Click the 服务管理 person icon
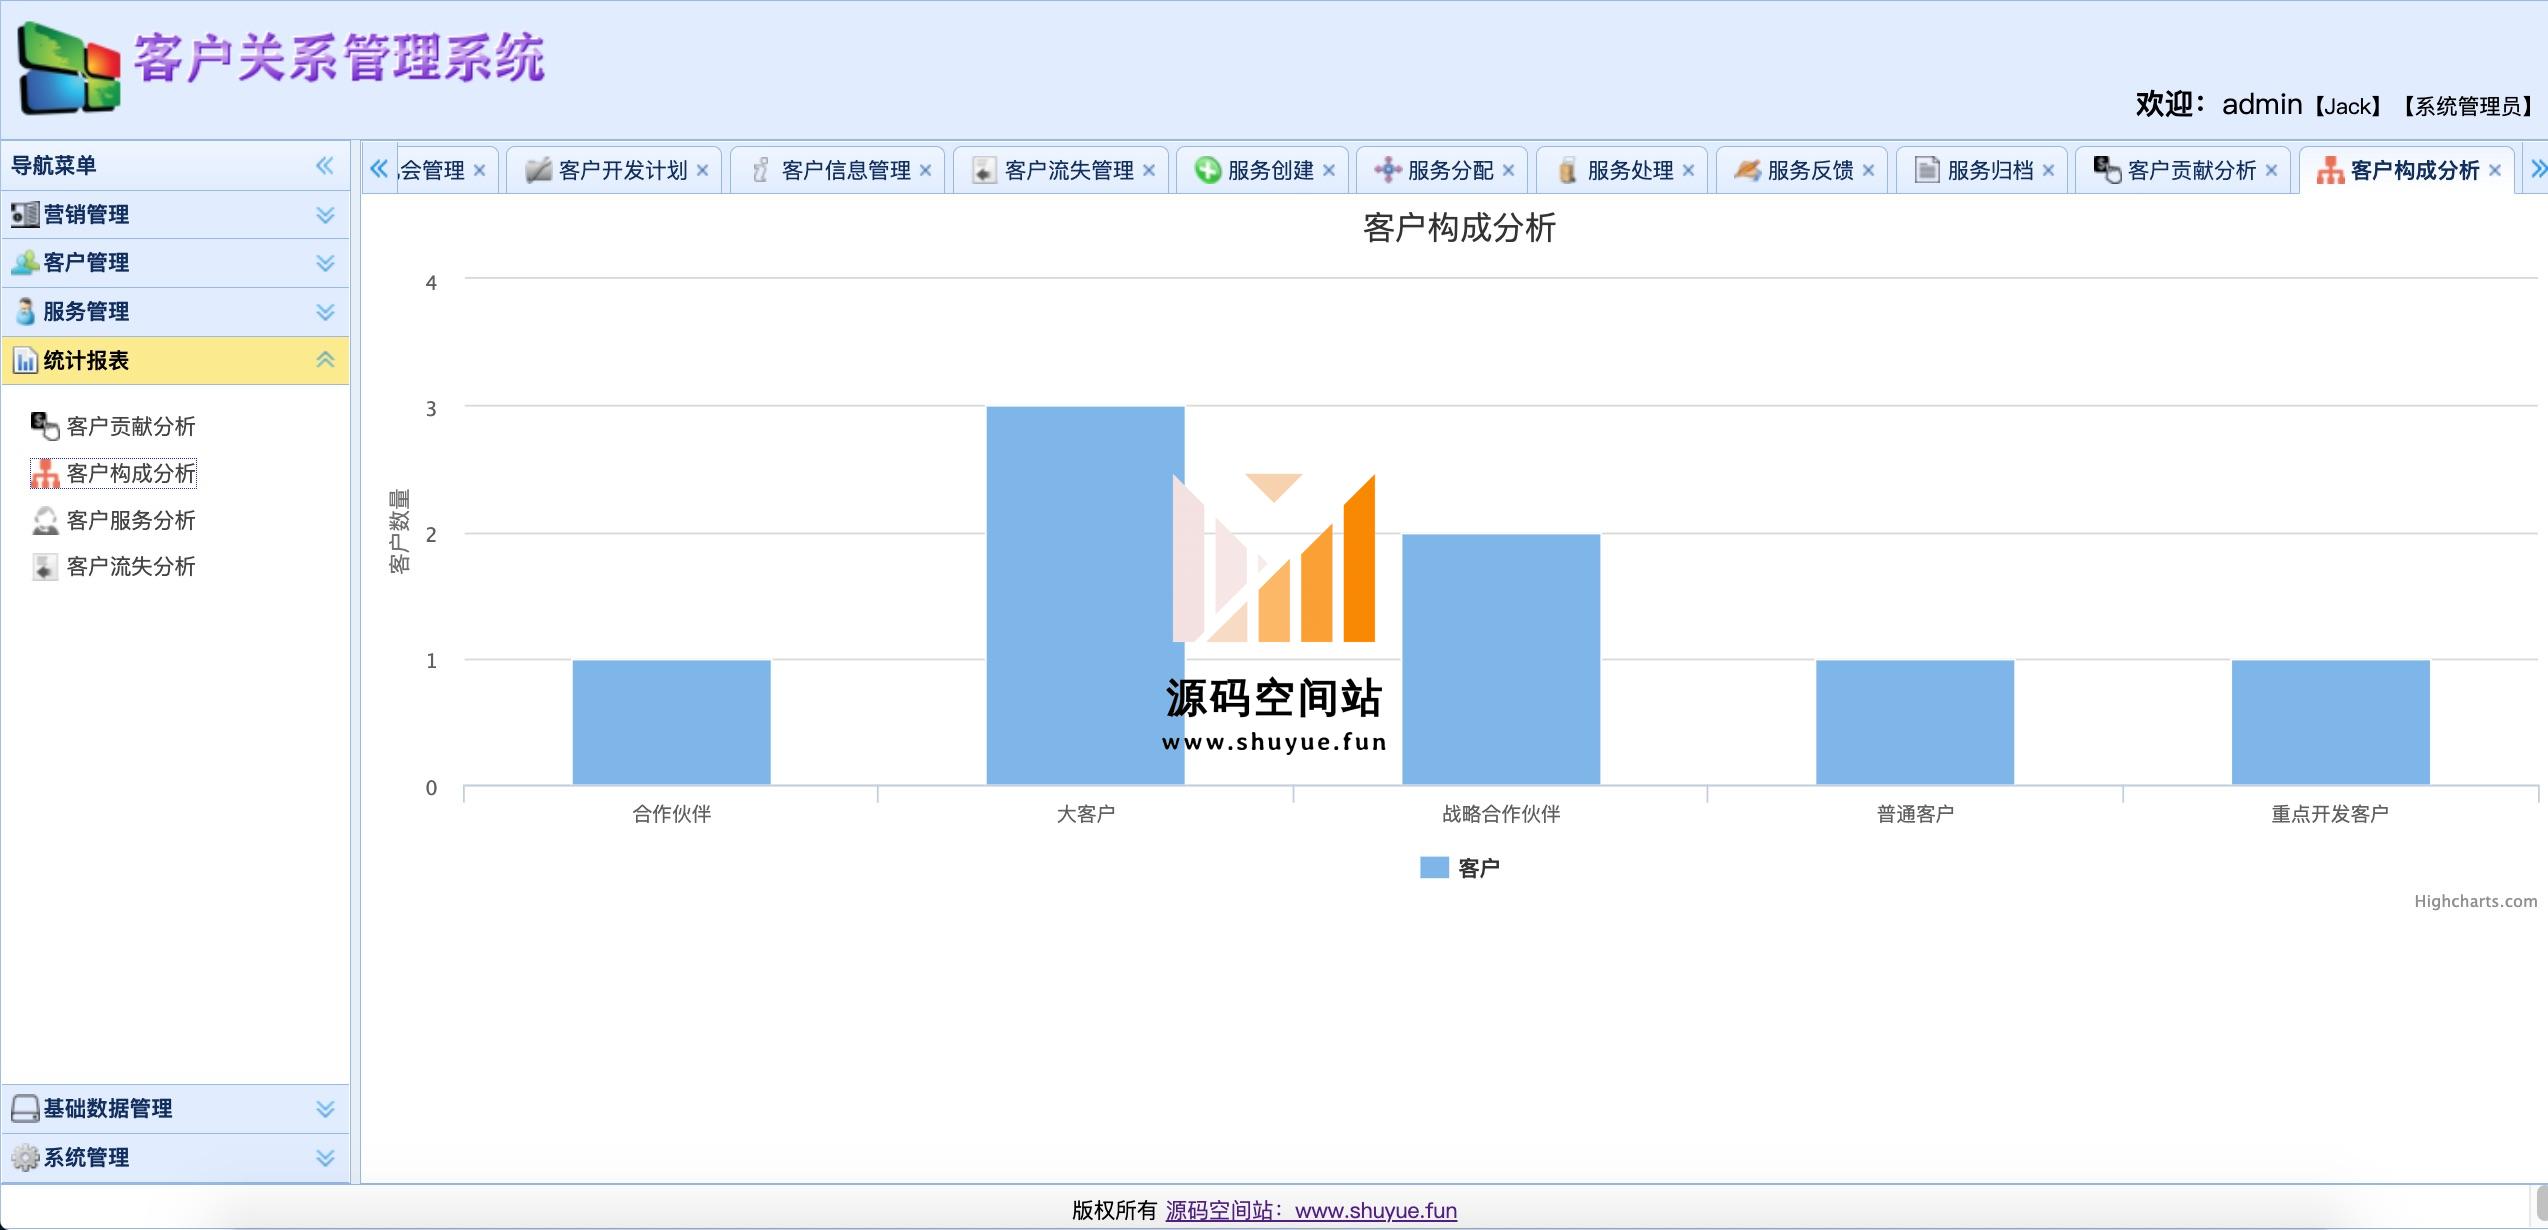Viewport: 2548px width, 1230px height. (x=25, y=312)
